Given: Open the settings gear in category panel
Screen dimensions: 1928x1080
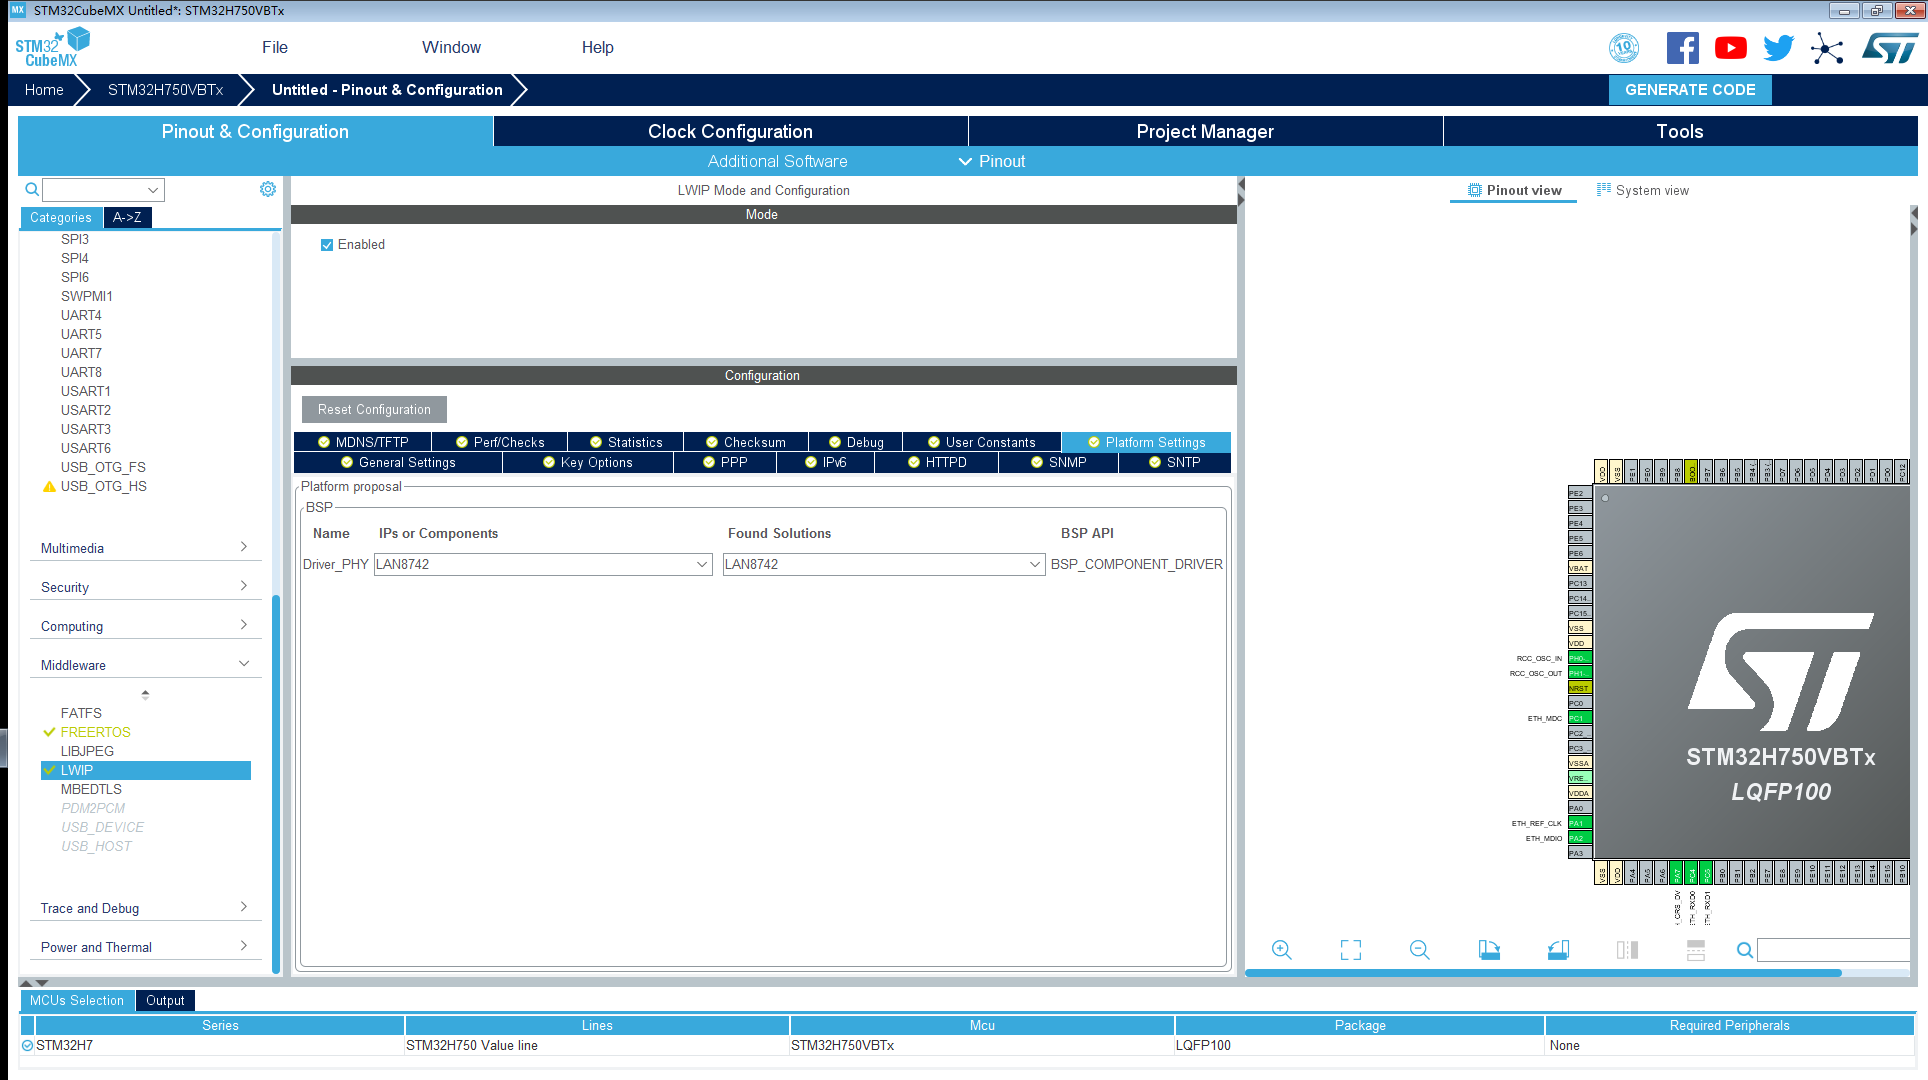Looking at the screenshot, I should 268,189.
